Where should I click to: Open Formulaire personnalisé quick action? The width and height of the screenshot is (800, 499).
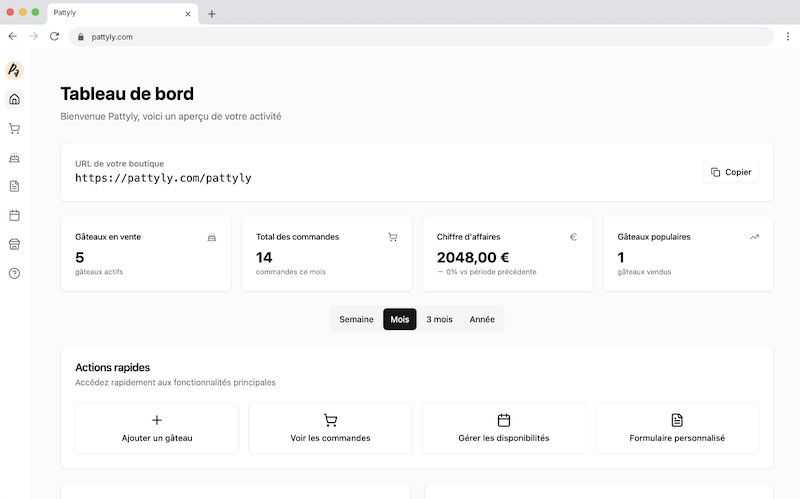(677, 429)
